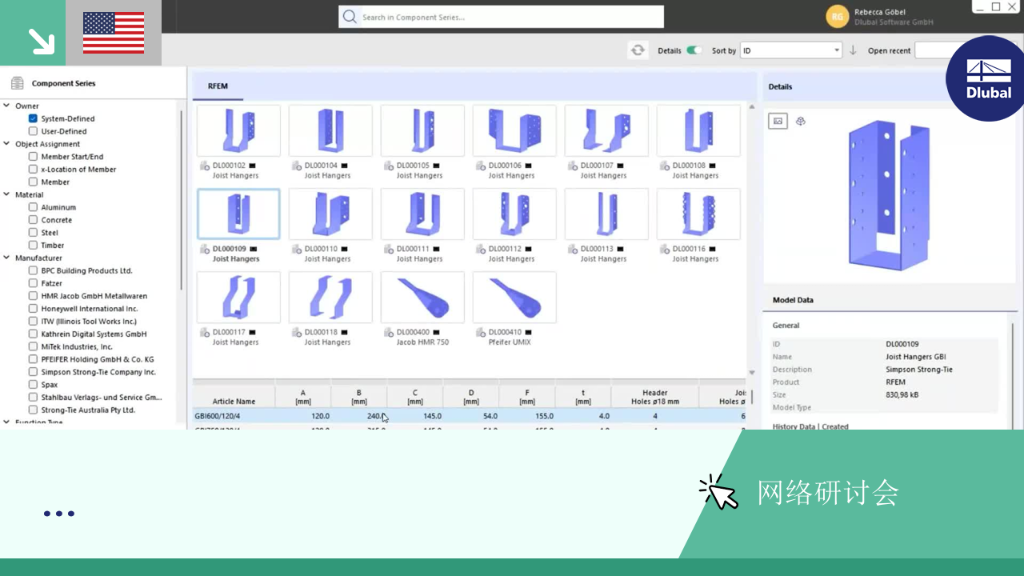Check the Aluminum material filter
This screenshot has height=576, width=1024.
click(33, 207)
